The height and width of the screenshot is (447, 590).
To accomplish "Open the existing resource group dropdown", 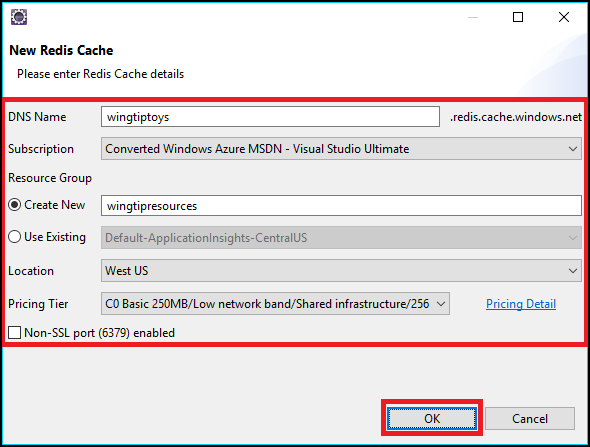I will 341,237.
